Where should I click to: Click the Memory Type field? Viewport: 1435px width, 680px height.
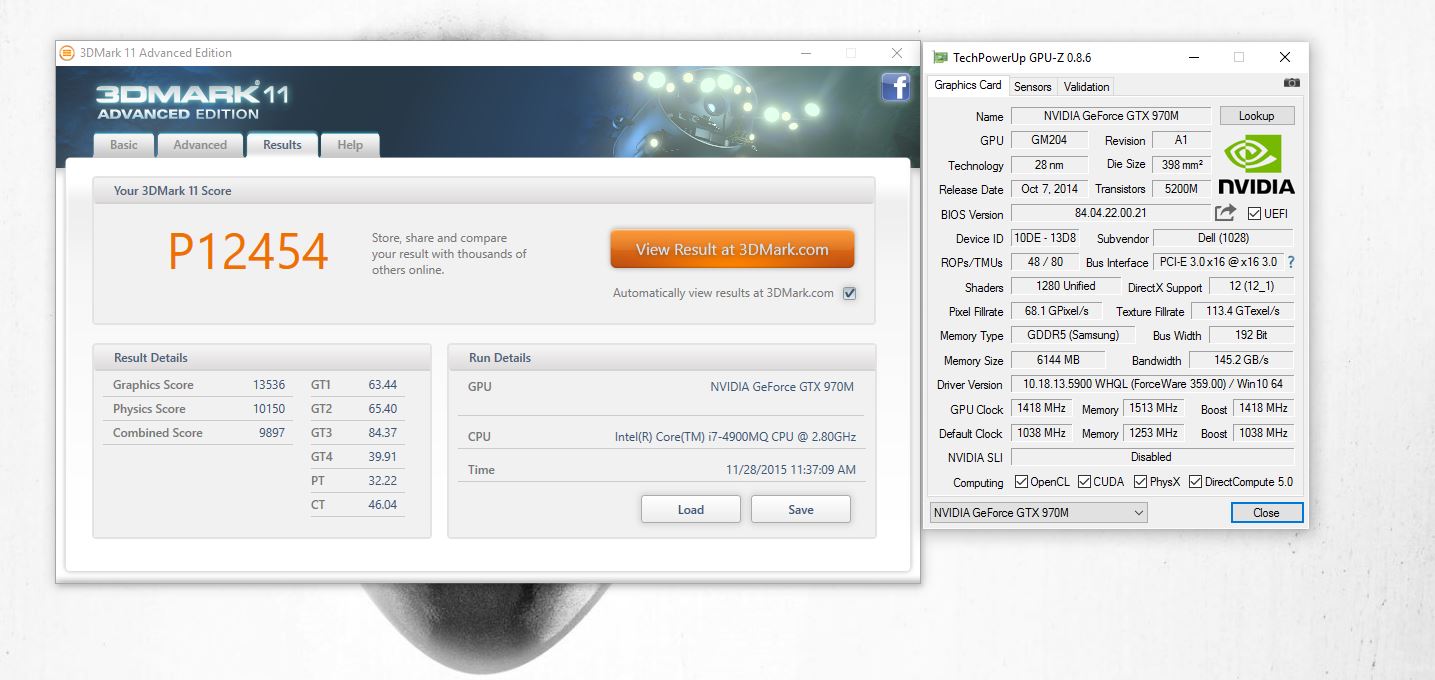coord(1073,335)
